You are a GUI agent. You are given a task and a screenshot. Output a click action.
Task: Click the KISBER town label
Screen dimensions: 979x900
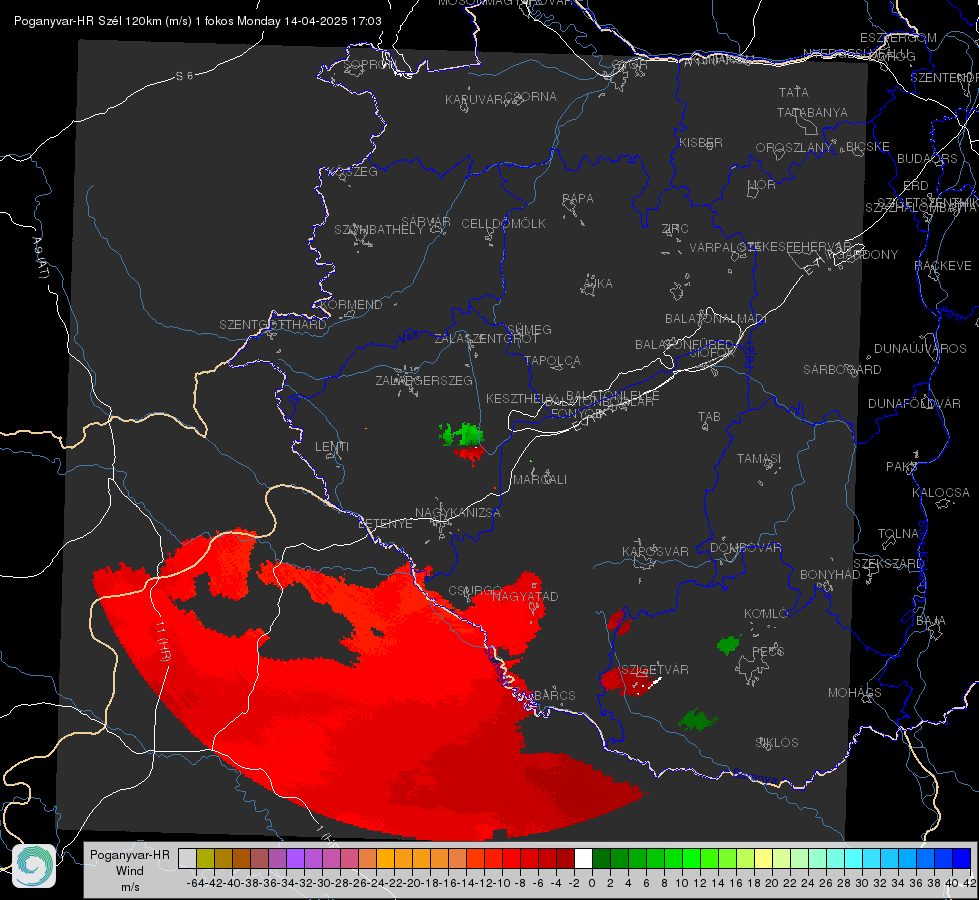click(701, 143)
